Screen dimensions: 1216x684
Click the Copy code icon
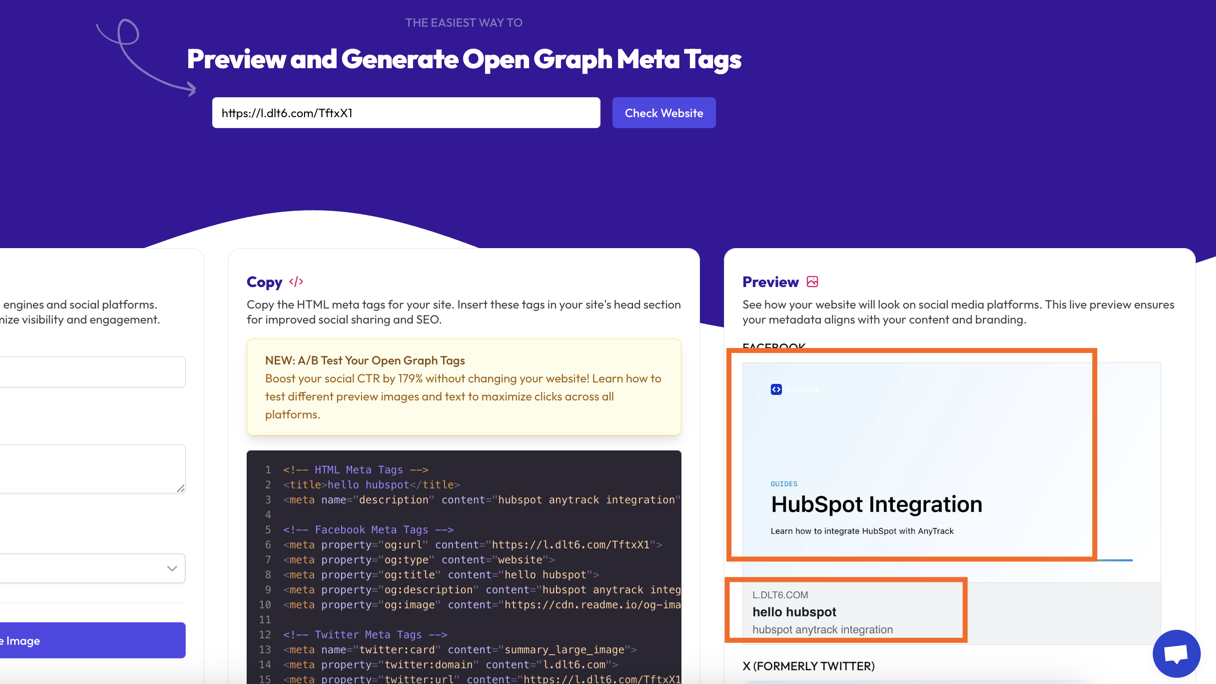[296, 282]
